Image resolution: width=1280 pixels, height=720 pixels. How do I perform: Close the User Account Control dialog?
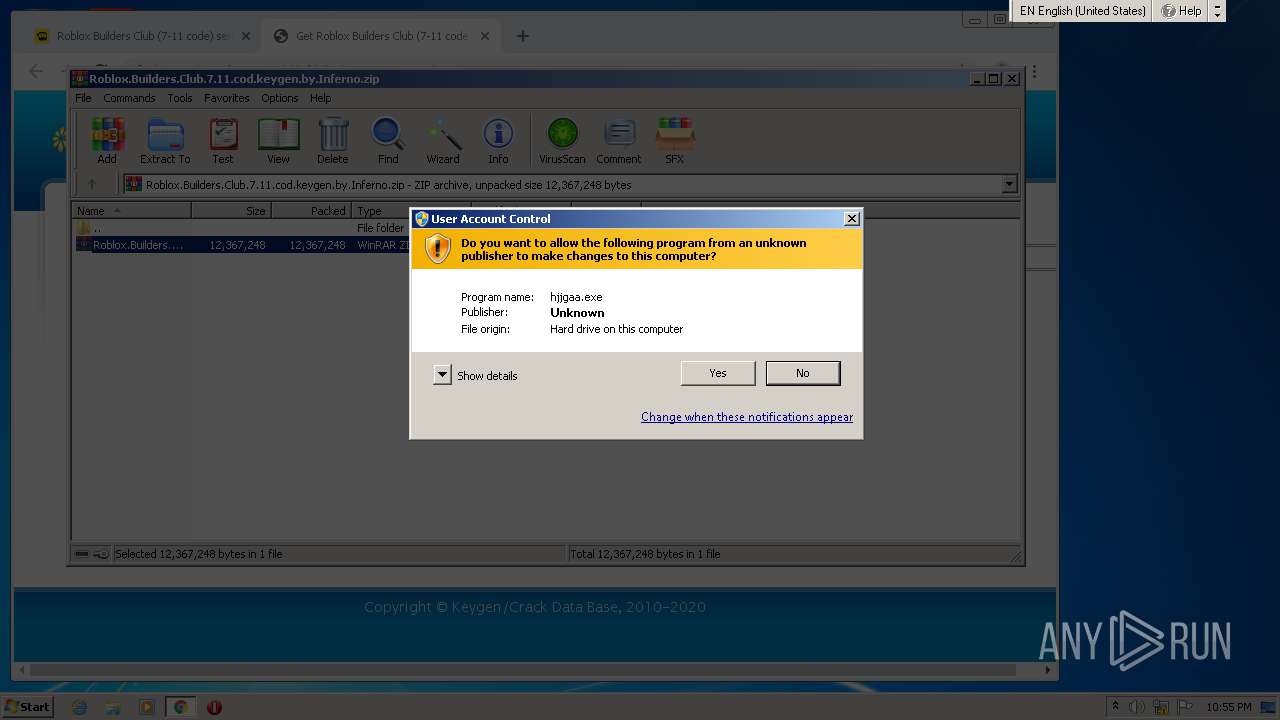[852, 219]
